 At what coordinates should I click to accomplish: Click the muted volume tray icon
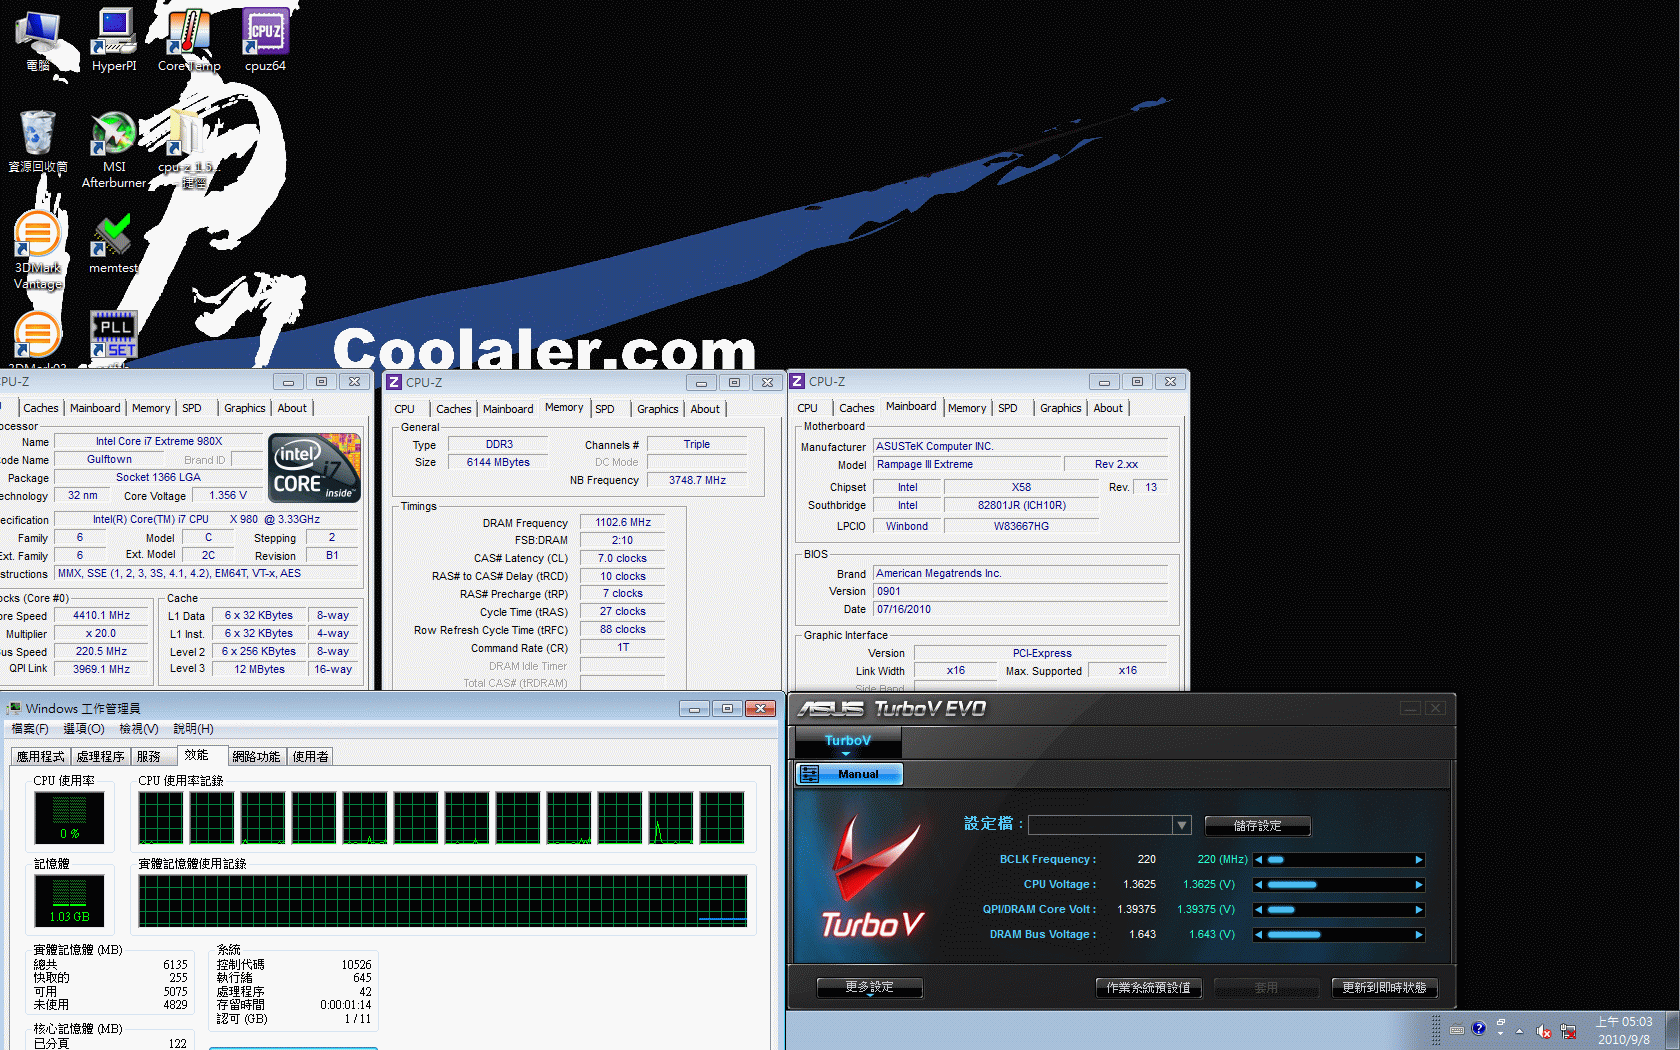tap(1543, 1031)
